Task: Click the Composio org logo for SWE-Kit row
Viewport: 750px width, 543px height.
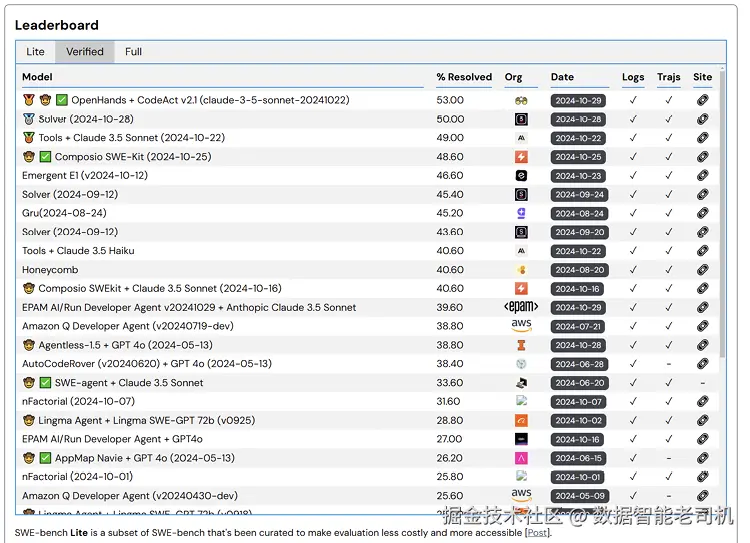Action: pos(521,156)
